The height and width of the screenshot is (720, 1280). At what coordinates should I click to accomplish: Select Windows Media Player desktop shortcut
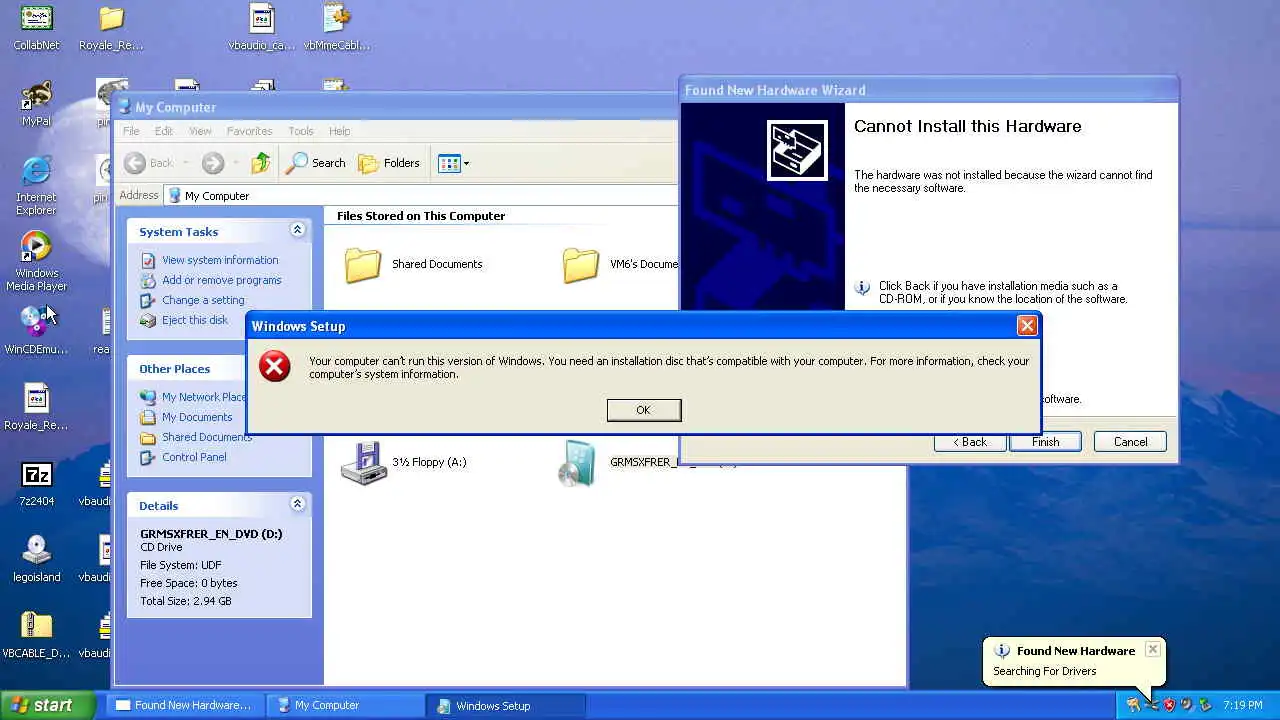pyautogui.click(x=36, y=261)
